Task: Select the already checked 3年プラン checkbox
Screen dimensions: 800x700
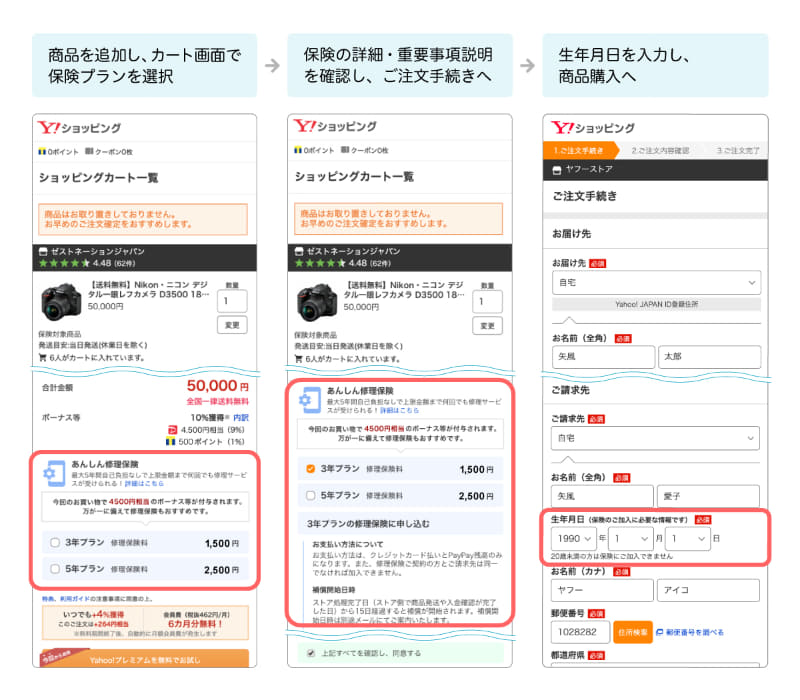Action: pyautogui.click(x=311, y=468)
